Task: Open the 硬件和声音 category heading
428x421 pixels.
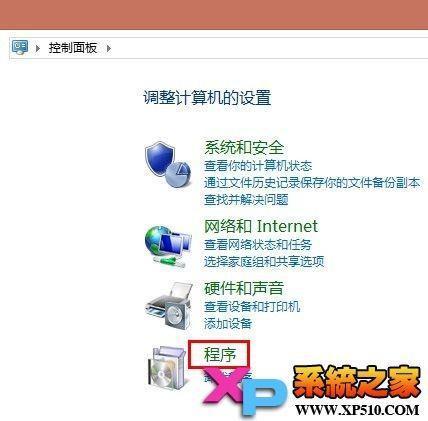Action: coord(244,289)
